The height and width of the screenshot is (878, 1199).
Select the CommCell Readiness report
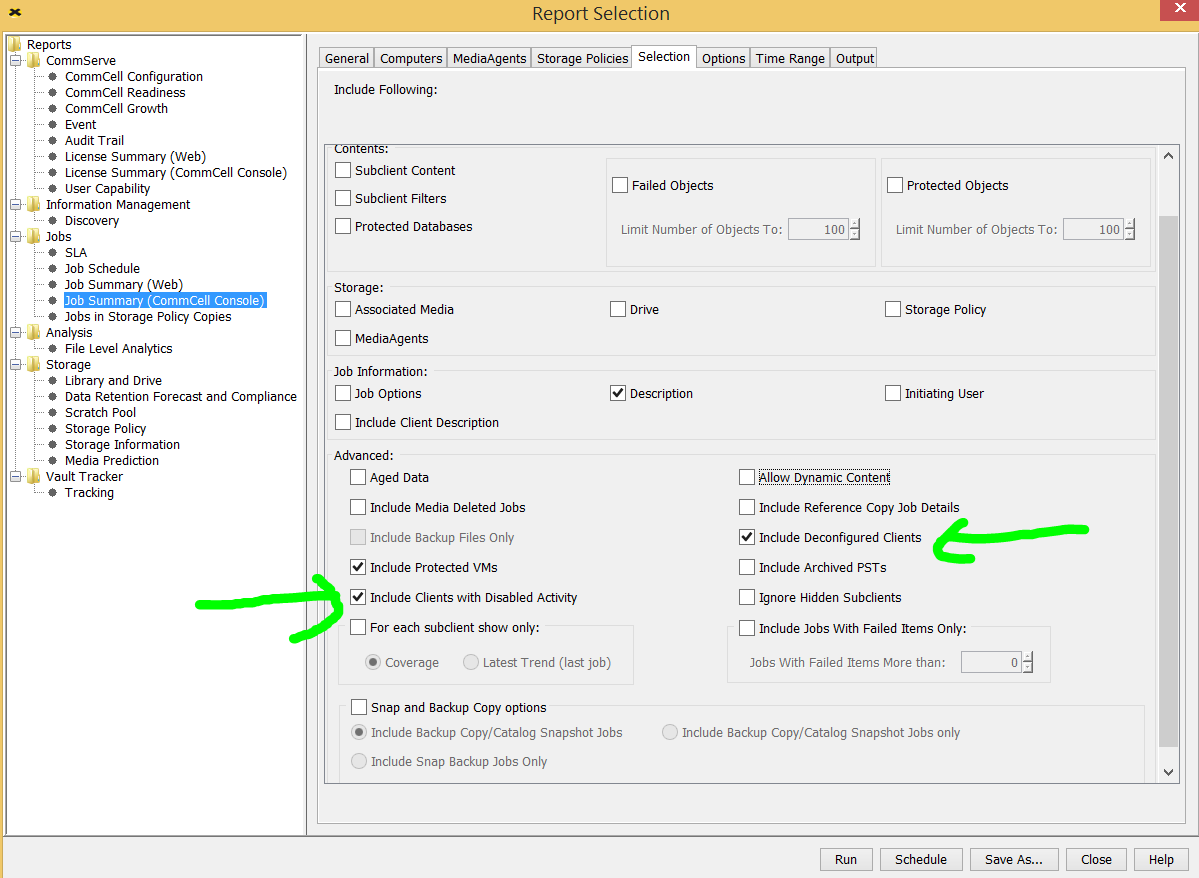pos(125,93)
